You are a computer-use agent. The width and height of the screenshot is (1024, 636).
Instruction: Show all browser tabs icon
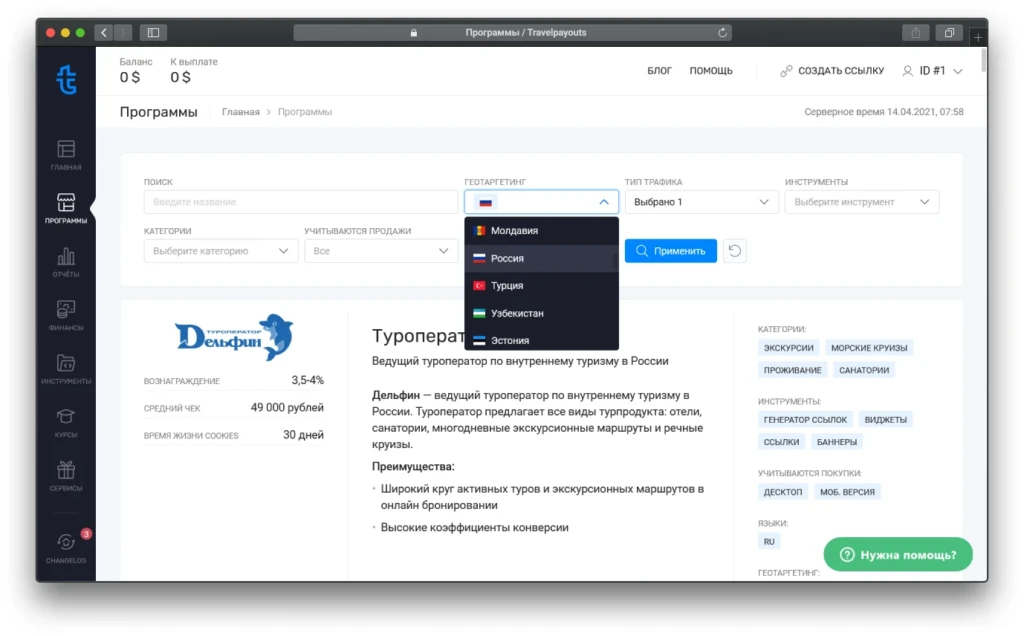coord(949,32)
